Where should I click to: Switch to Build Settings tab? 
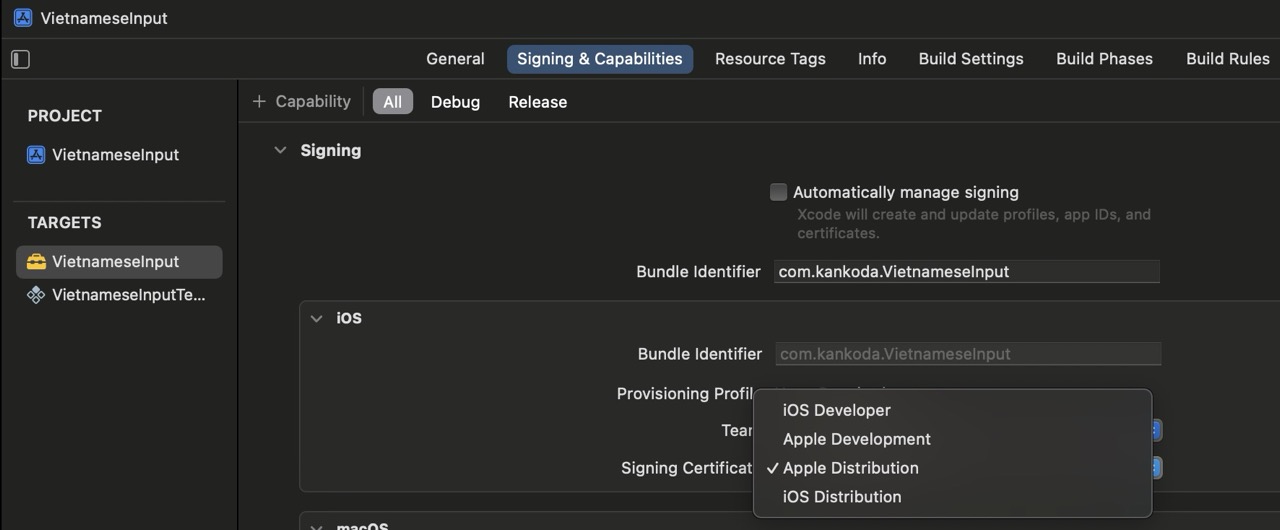pos(971,59)
